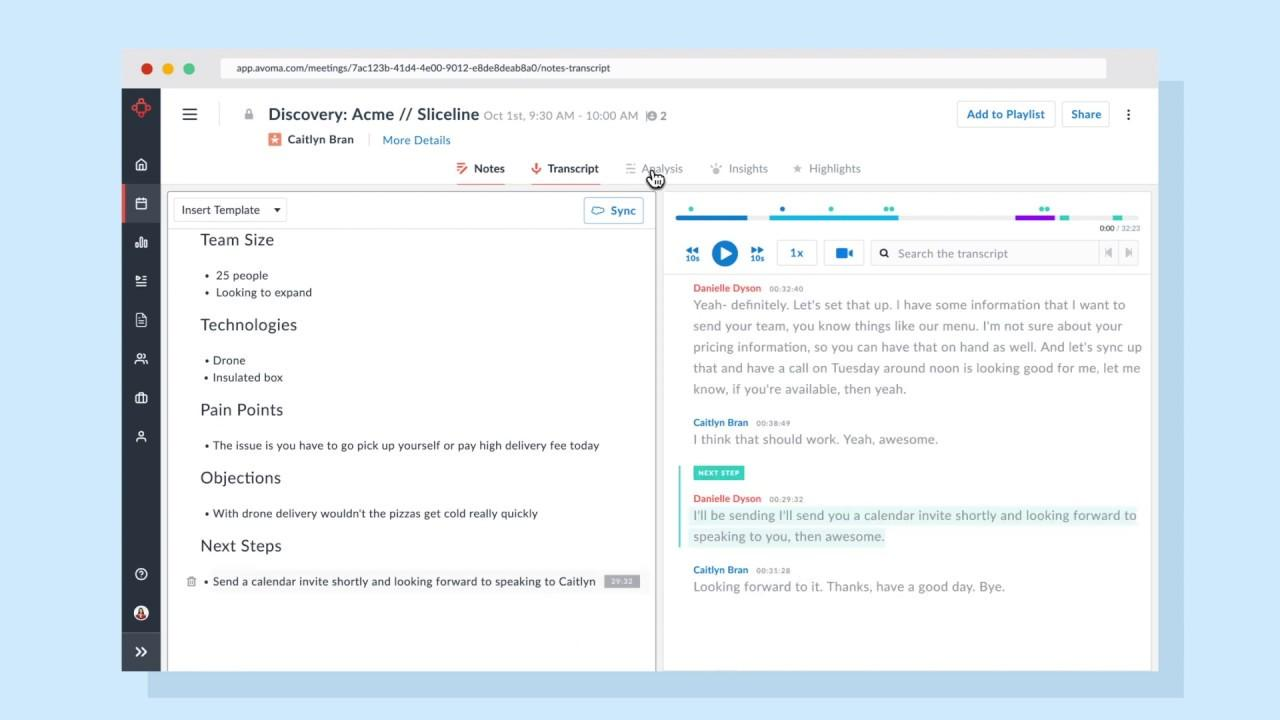Viewport: 1280px width, 720px height.
Task: Open the team members icon in the sidebar
Action: pyautogui.click(x=141, y=359)
